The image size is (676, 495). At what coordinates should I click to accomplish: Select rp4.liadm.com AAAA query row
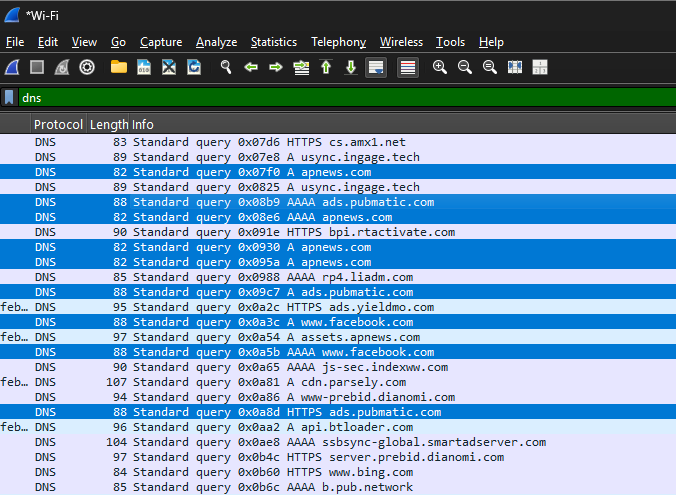pos(338,277)
